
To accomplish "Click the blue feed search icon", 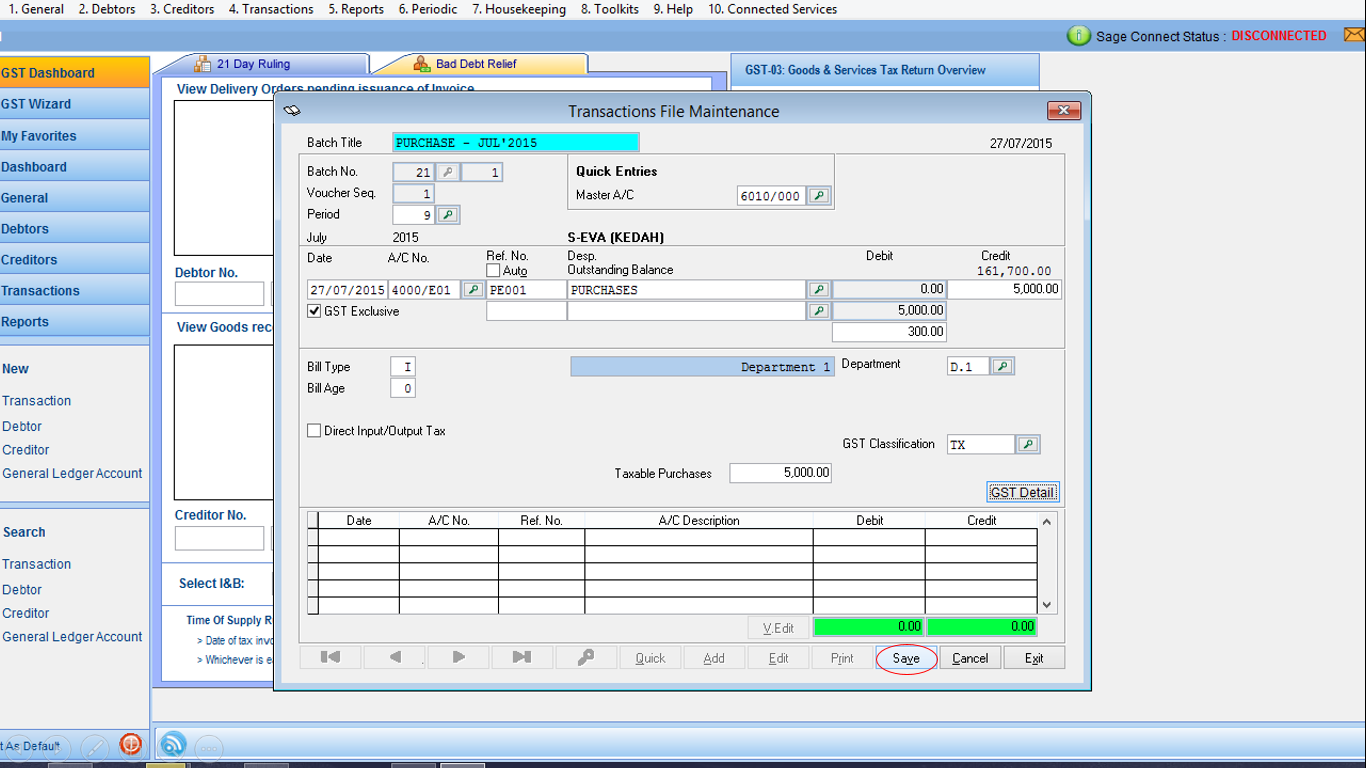I will [173, 744].
